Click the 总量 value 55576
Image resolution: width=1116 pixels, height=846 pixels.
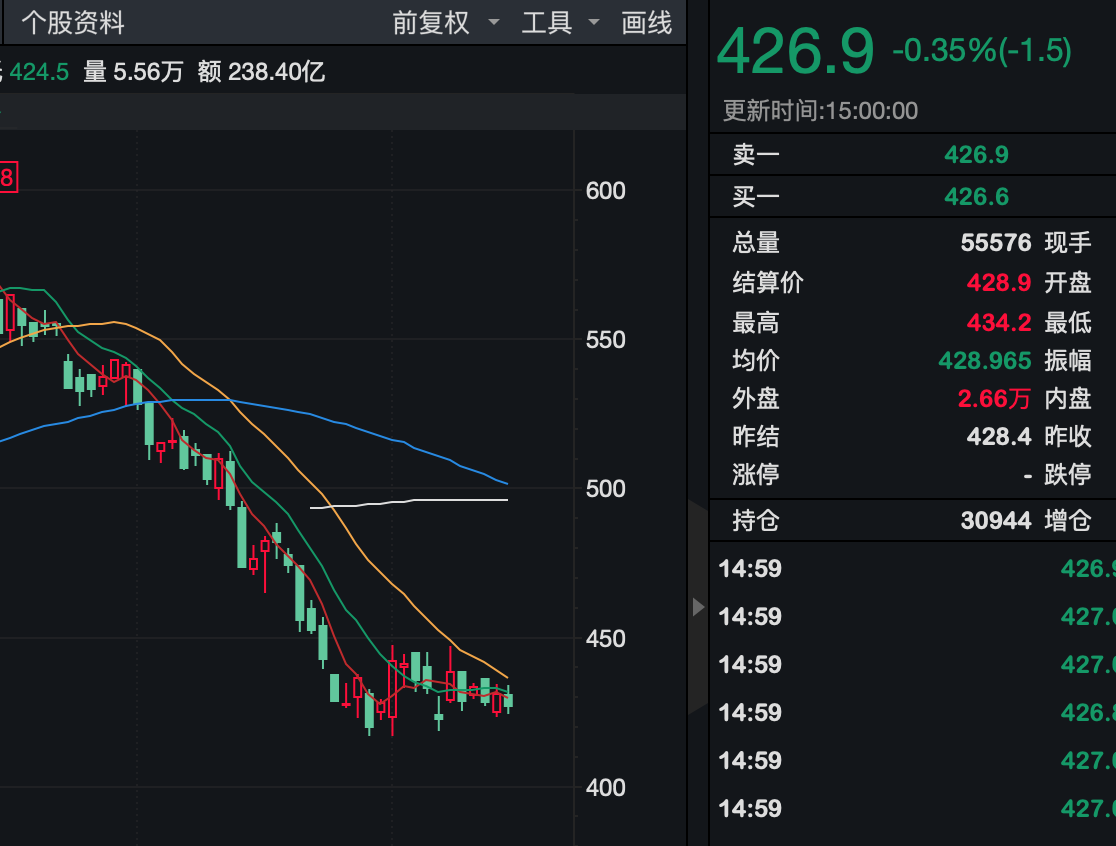996,243
